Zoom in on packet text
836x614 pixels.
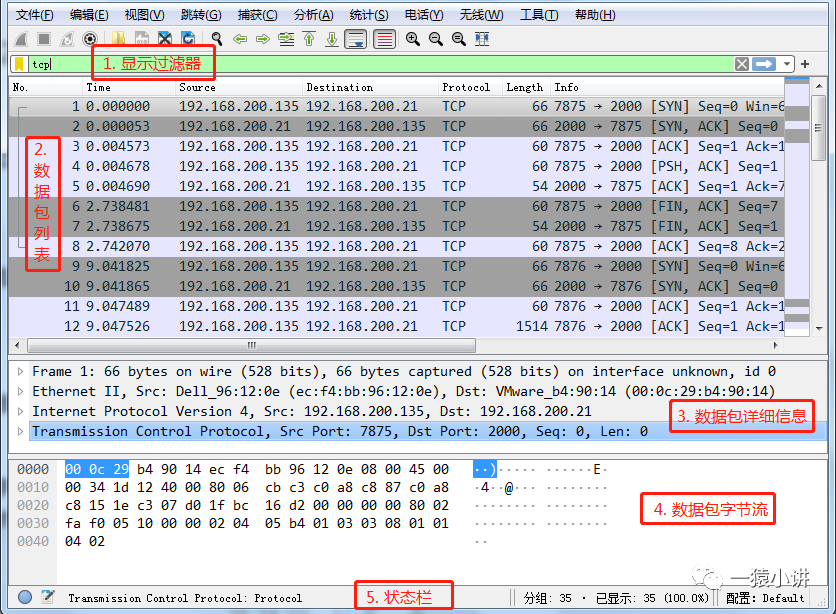point(413,39)
